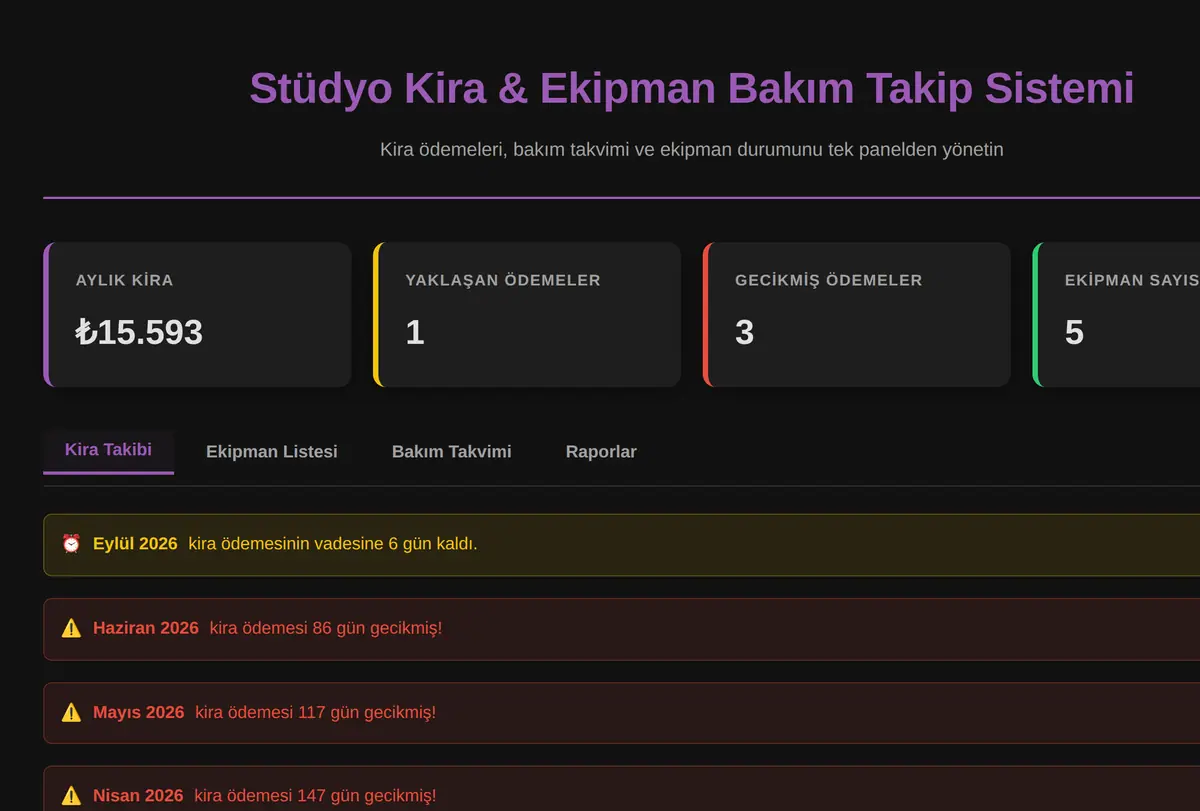Select the ₺15.593 rent amount
Screen dimensions: 1200x811
pos(139,332)
